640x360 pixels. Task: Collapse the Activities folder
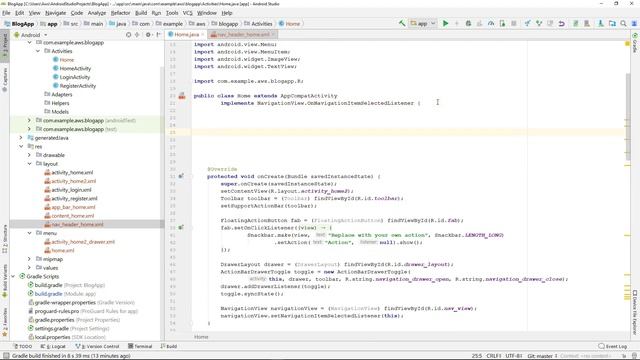(x=38, y=51)
